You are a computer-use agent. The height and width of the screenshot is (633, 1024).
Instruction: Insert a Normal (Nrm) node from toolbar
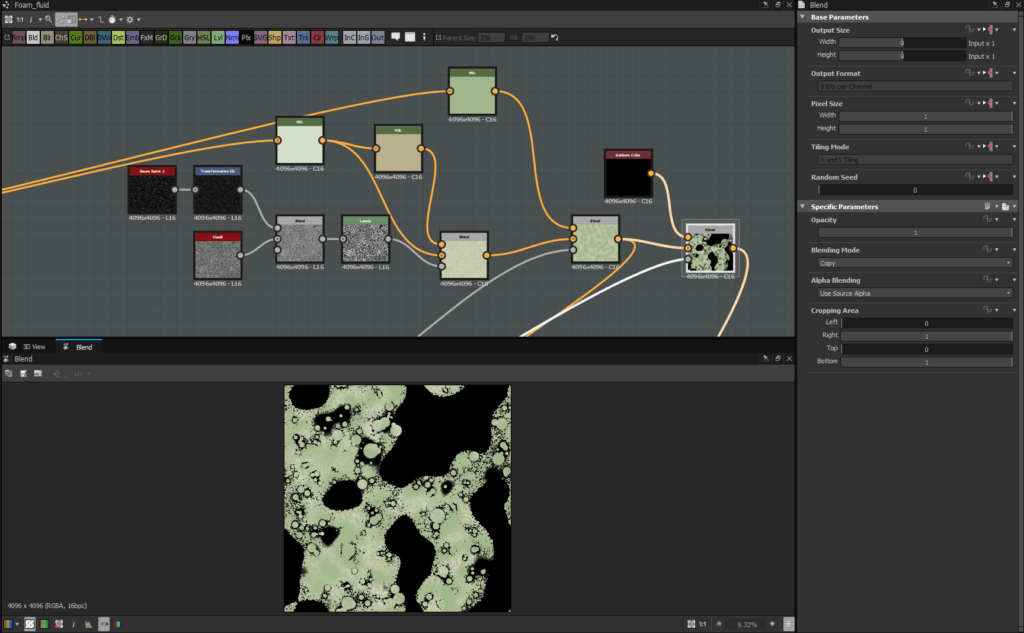coord(232,38)
